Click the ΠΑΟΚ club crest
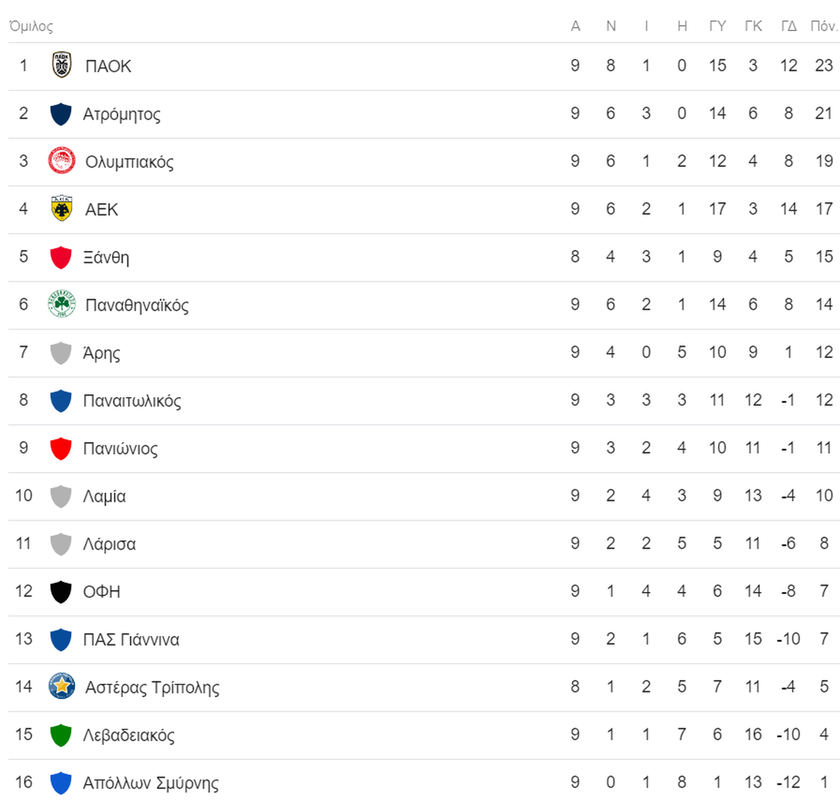Image resolution: width=840 pixels, height=801 pixels. point(62,65)
